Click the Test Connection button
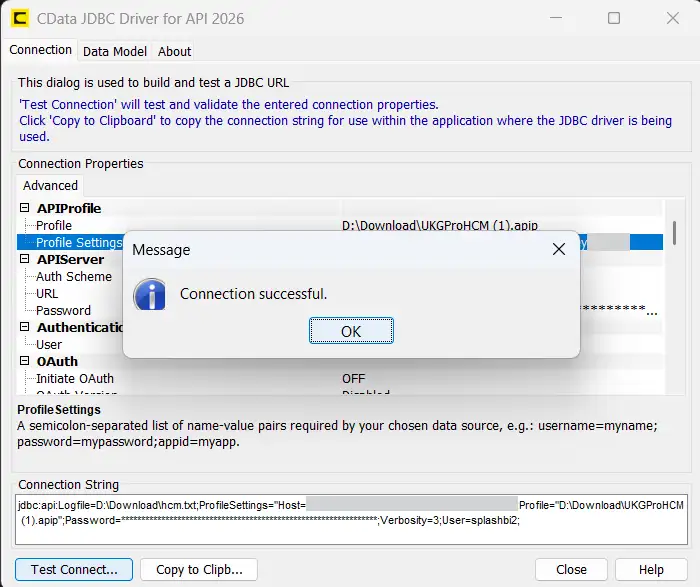Image resolution: width=700 pixels, height=587 pixels. pos(74,569)
